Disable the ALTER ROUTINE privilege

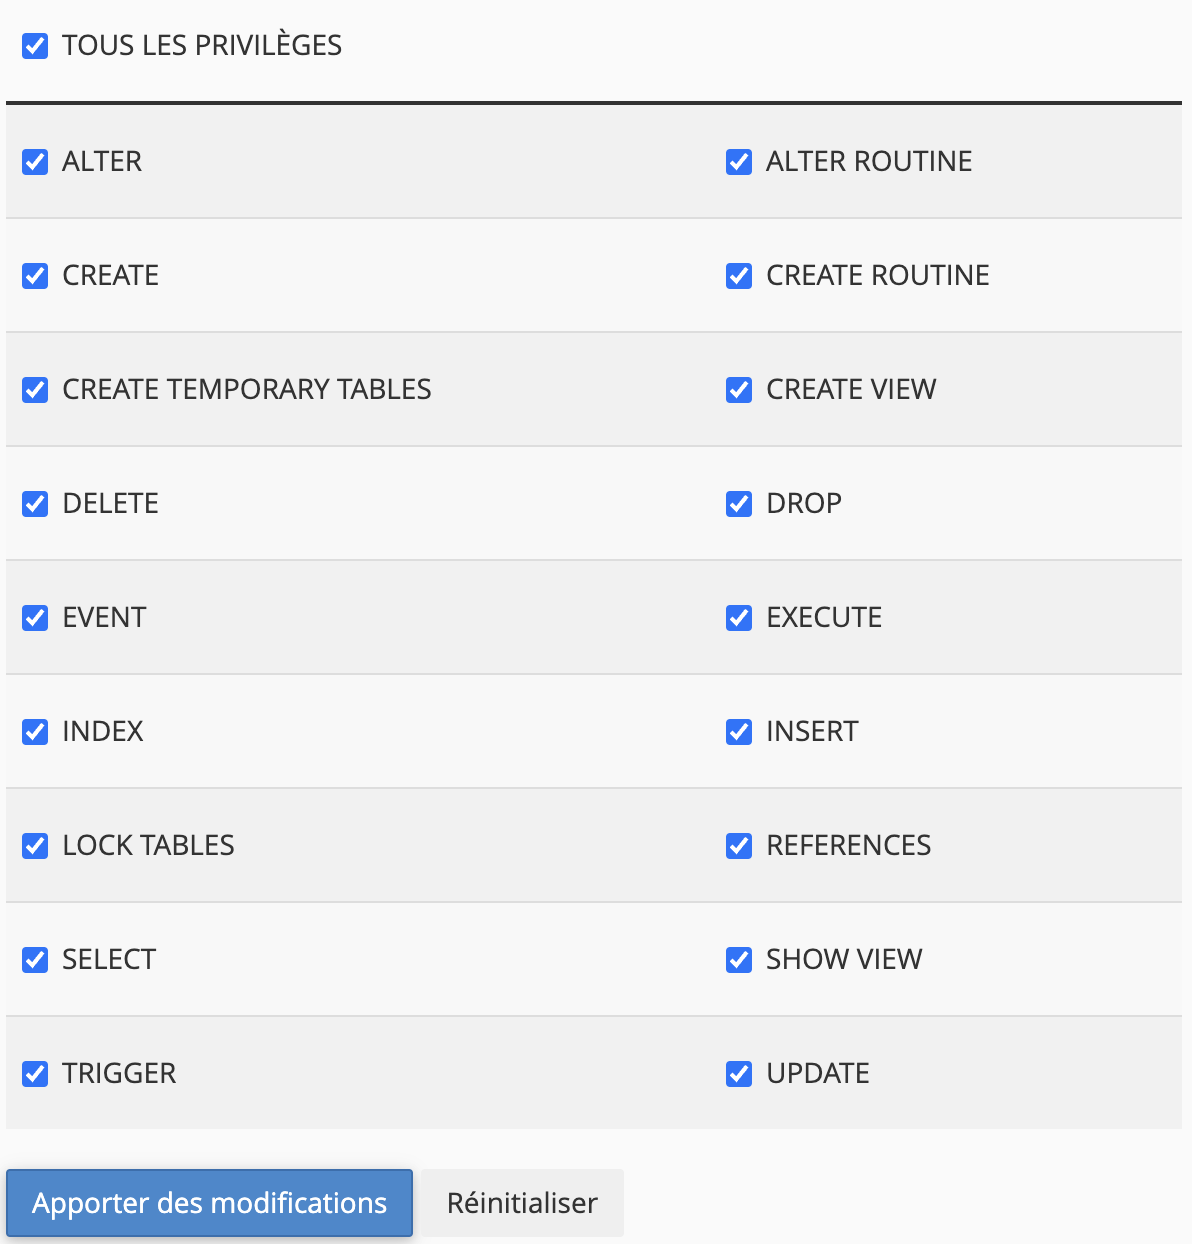pos(739,162)
